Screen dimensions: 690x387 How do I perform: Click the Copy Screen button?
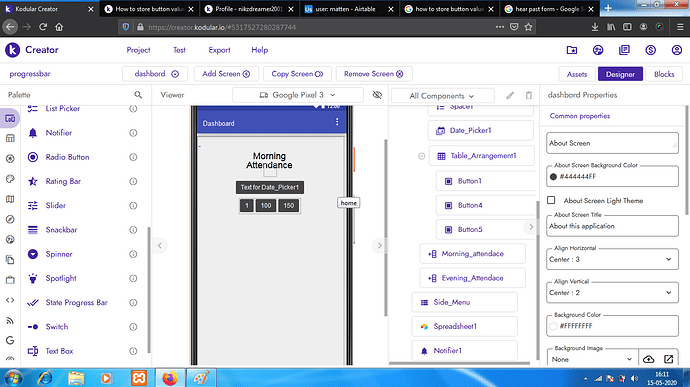(297, 74)
